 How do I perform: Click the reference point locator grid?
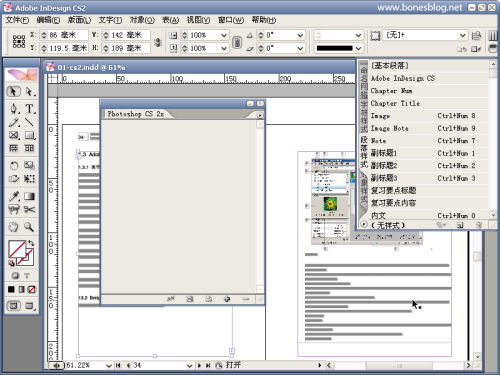[19, 41]
